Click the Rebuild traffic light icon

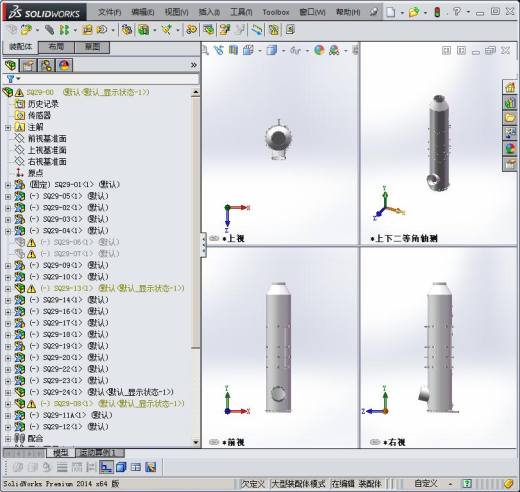pyautogui.click(x=437, y=12)
